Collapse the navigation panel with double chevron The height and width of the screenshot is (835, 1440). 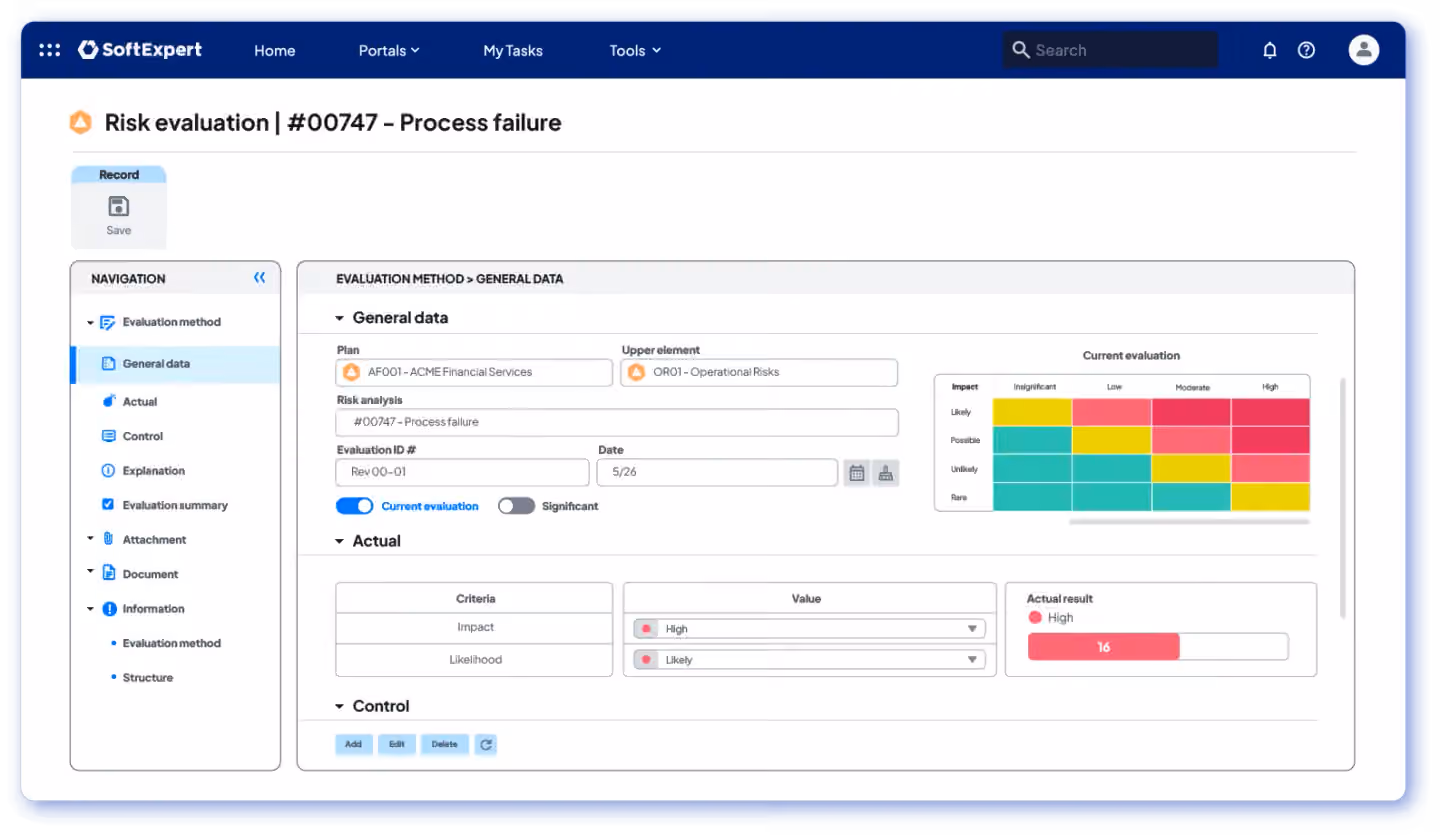tap(260, 278)
